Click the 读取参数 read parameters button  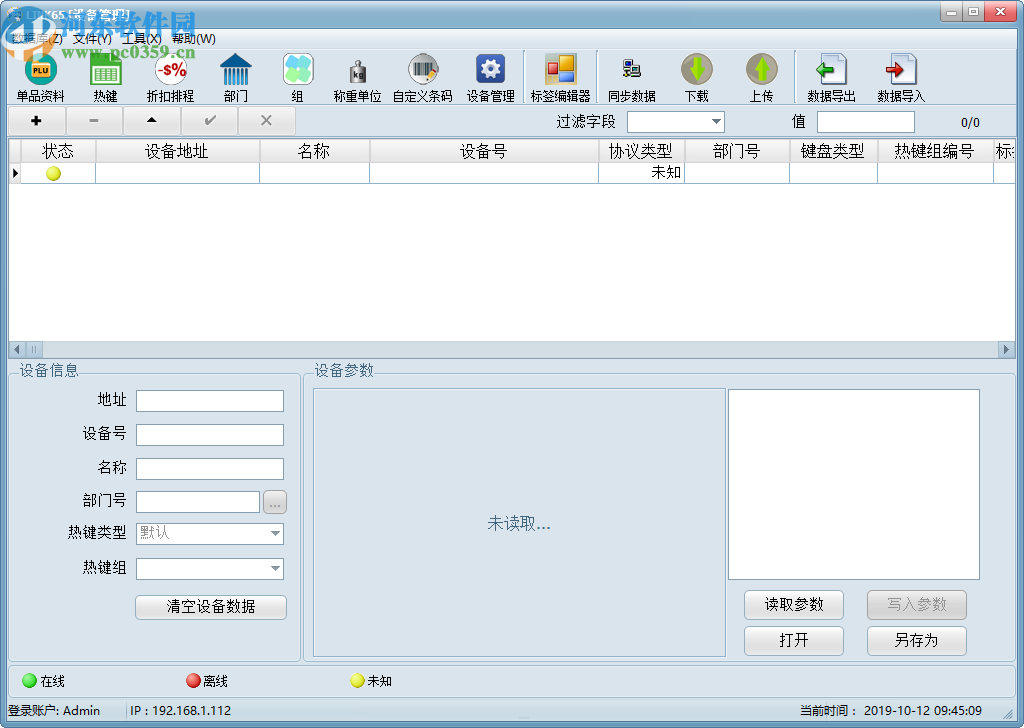point(793,605)
